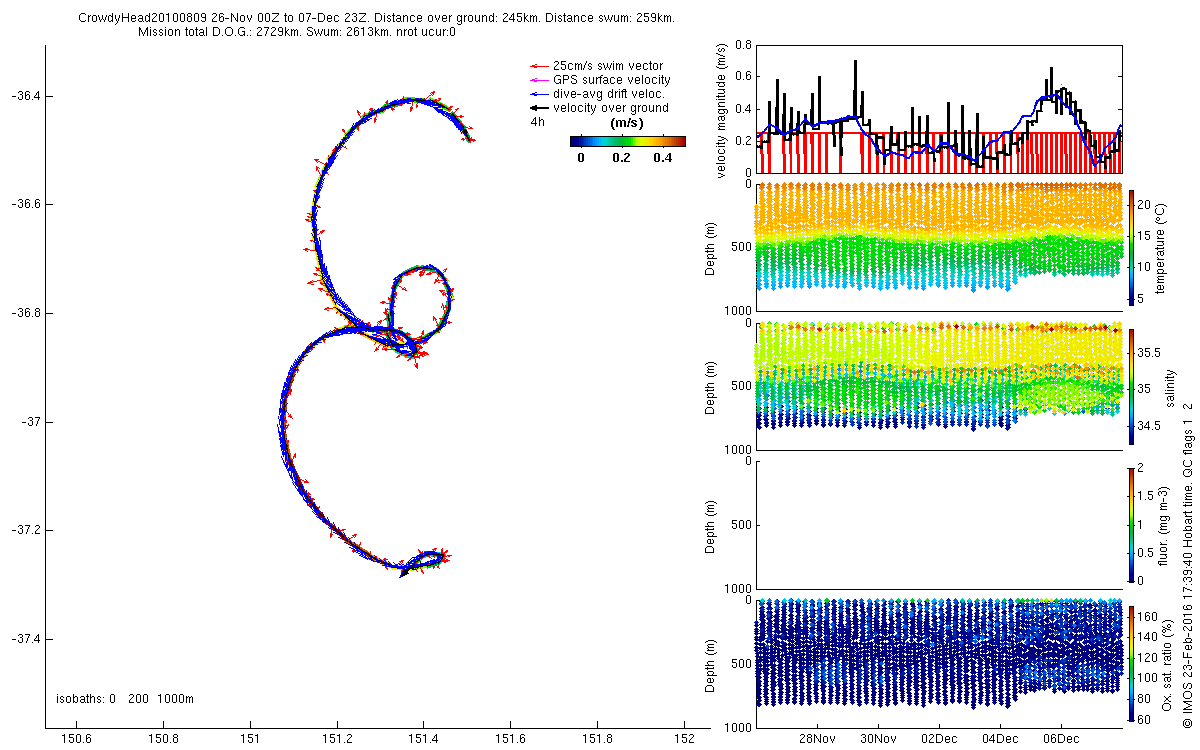Click the 30Nov date tick label
1200x750 pixels.
[878, 739]
